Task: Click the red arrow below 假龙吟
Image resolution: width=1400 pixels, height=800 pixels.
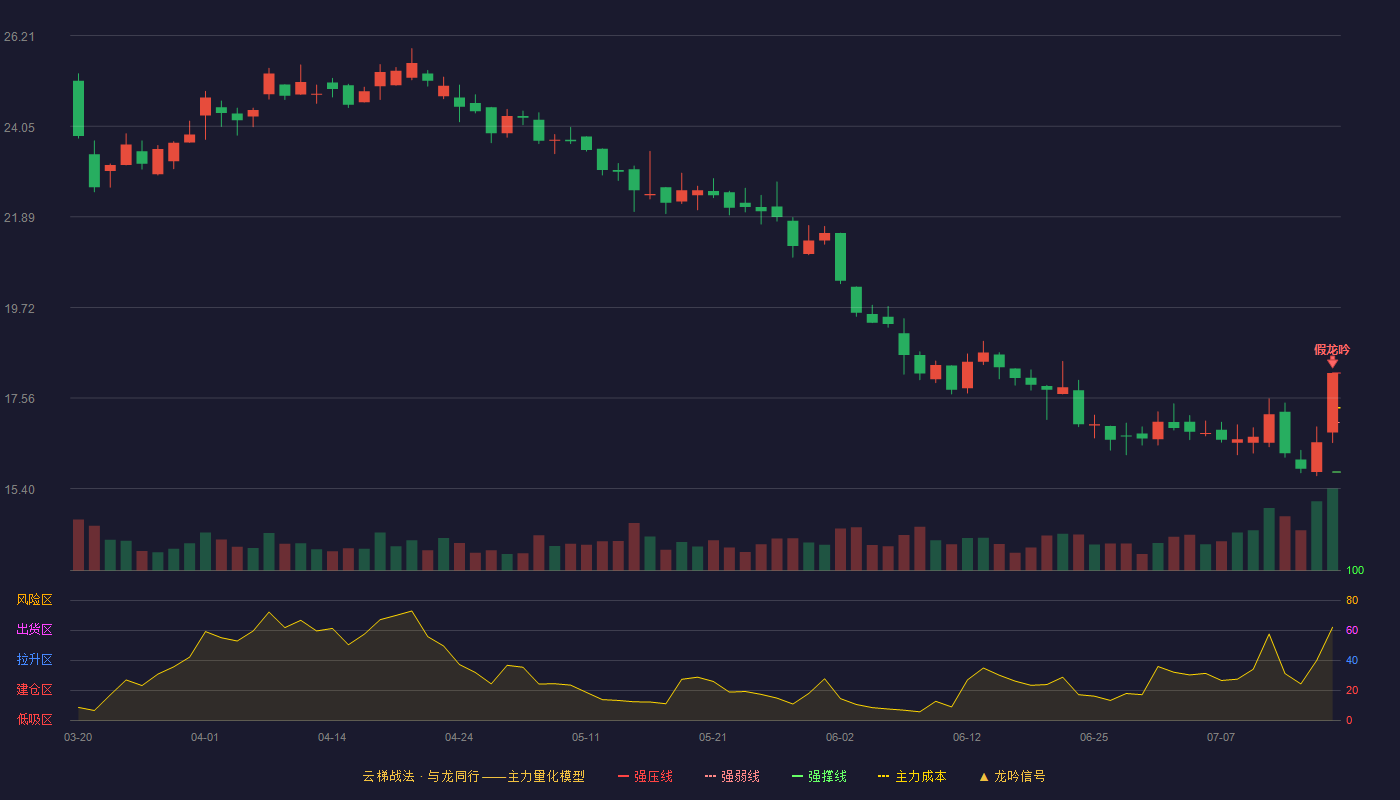Action: 1332,363
